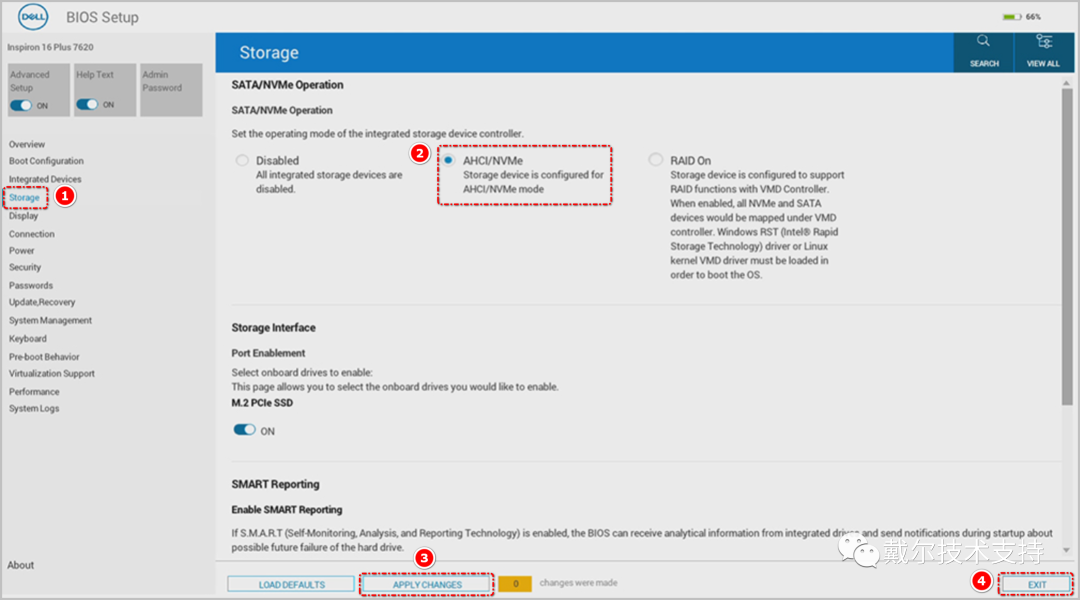Open Pre-boot Behavior section

click(44, 357)
